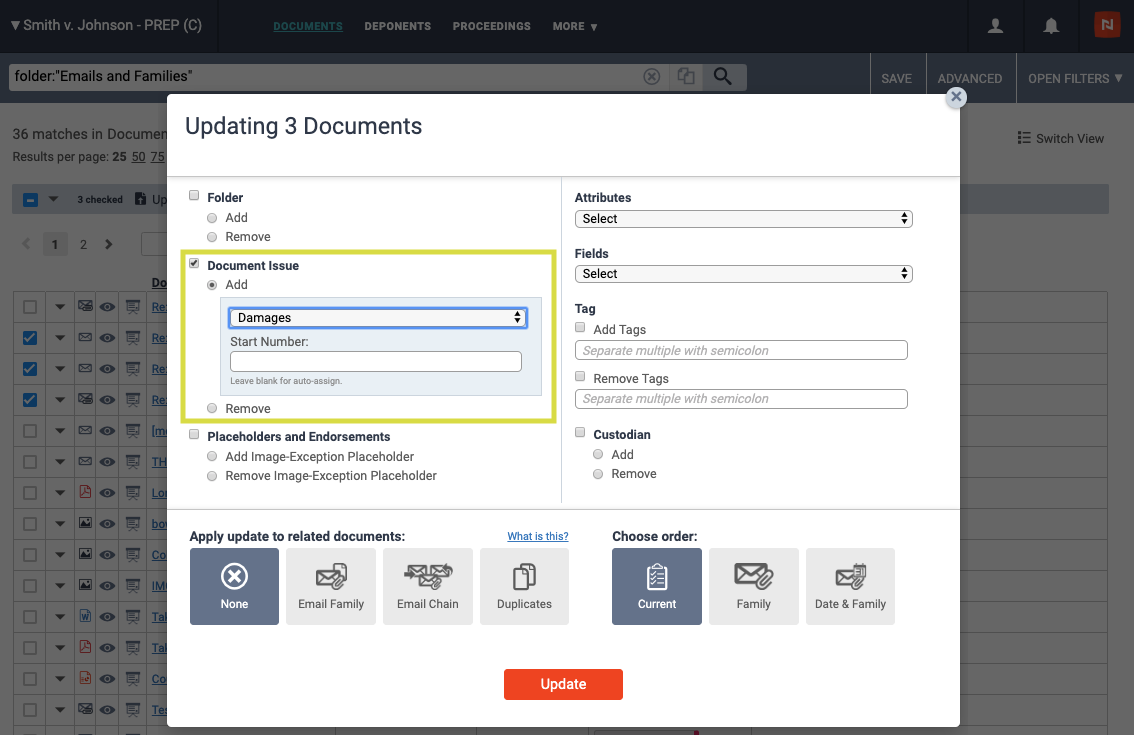Select Remove Image-Exception Placeholder radio

(x=212, y=476)
